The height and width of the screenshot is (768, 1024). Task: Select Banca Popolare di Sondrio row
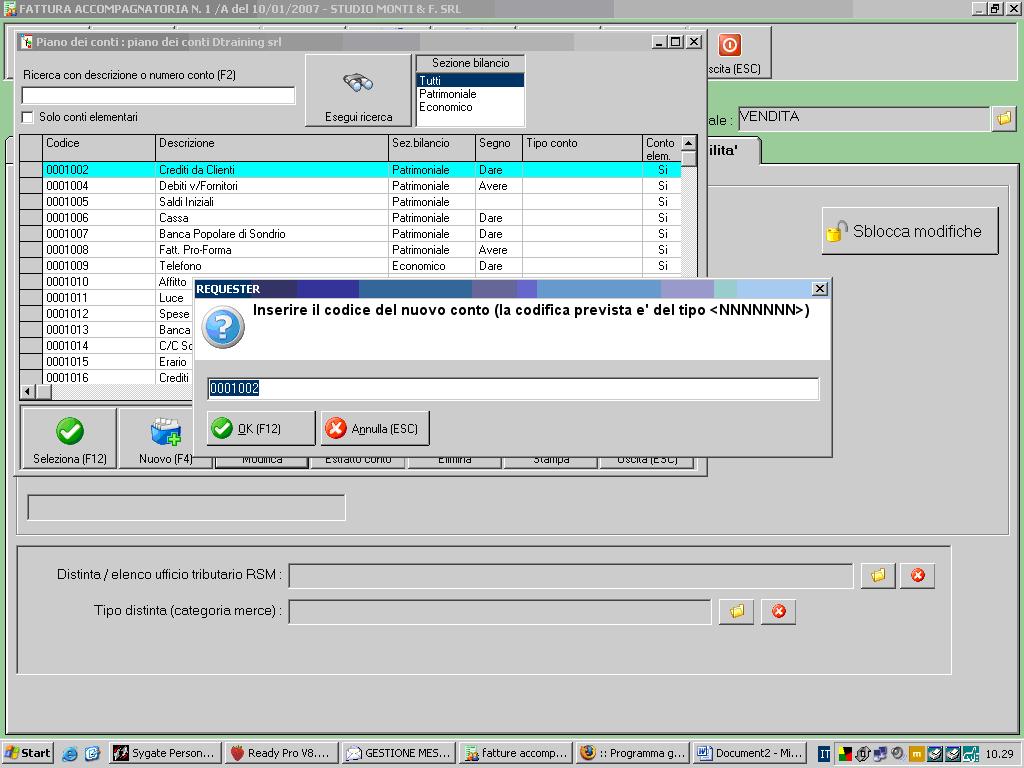pos(362,234)
